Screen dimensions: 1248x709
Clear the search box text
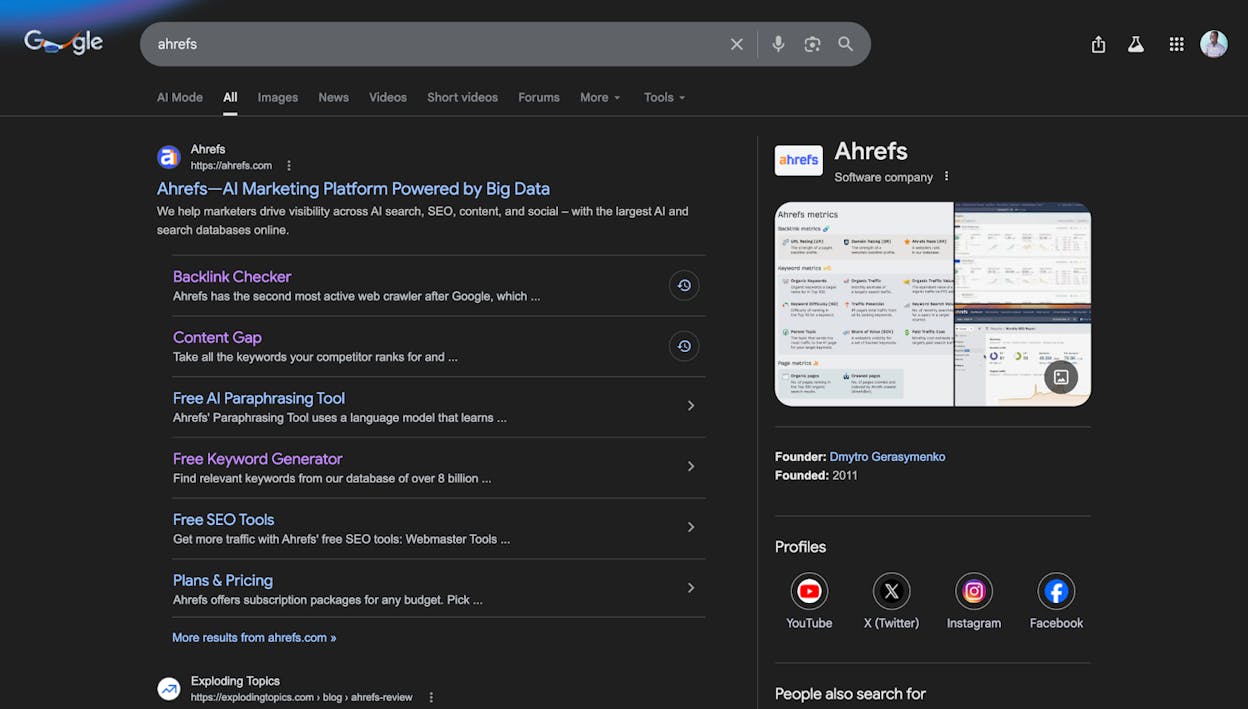(x=737, y=44)
